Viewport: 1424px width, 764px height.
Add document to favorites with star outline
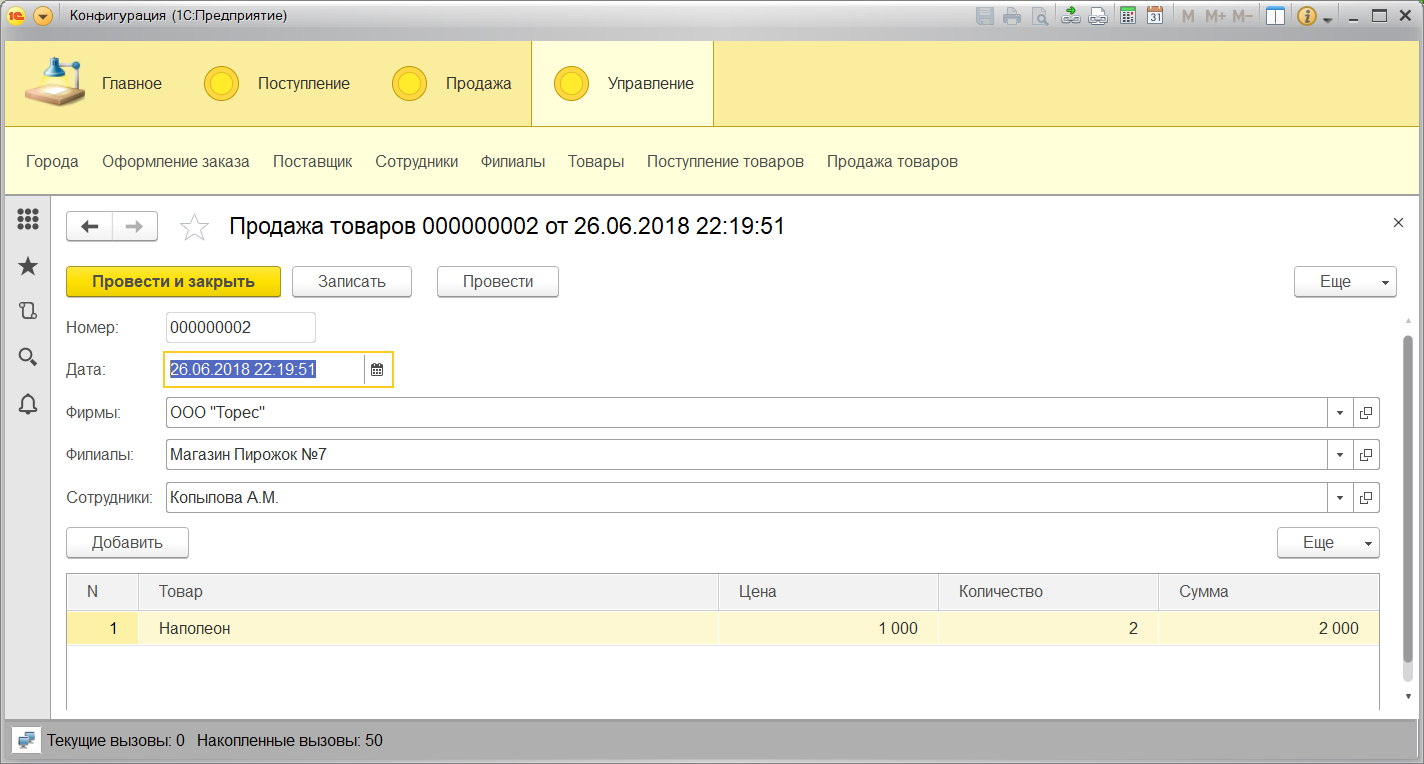[x=194, y=228]
